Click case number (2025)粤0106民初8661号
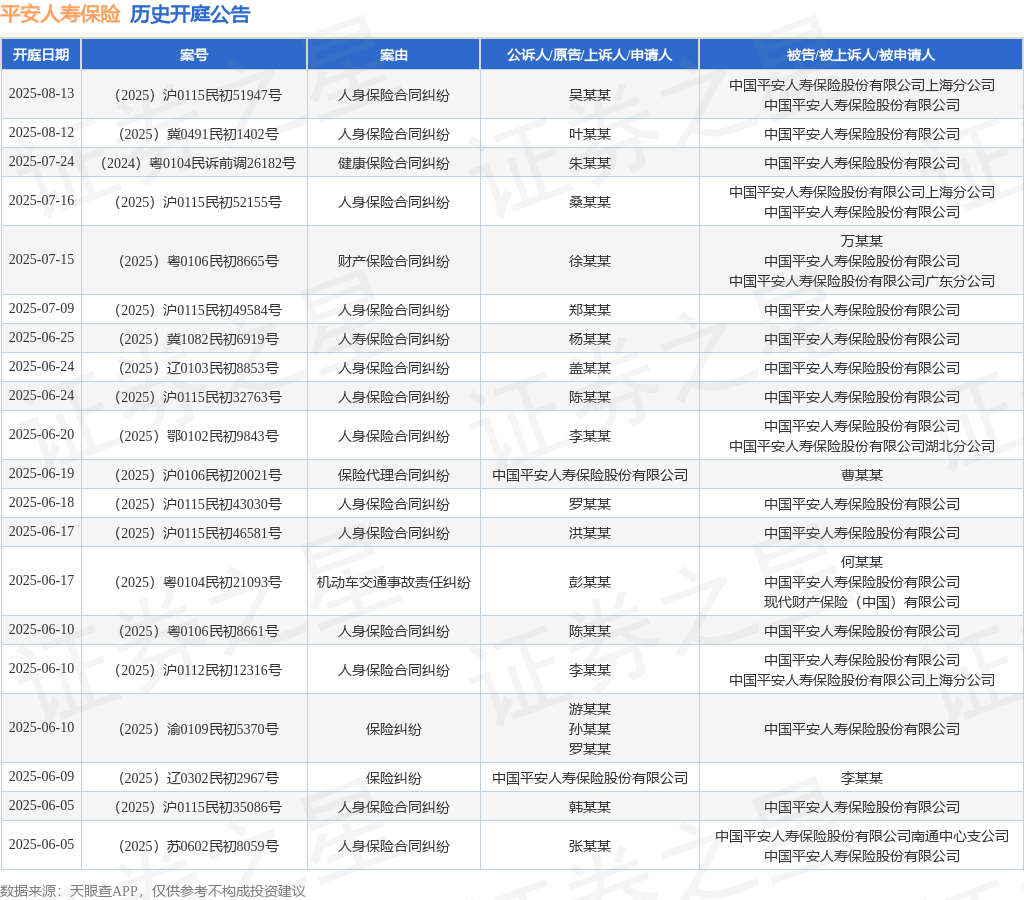Screen dimensions: 1024x900 tap(198, 631)
